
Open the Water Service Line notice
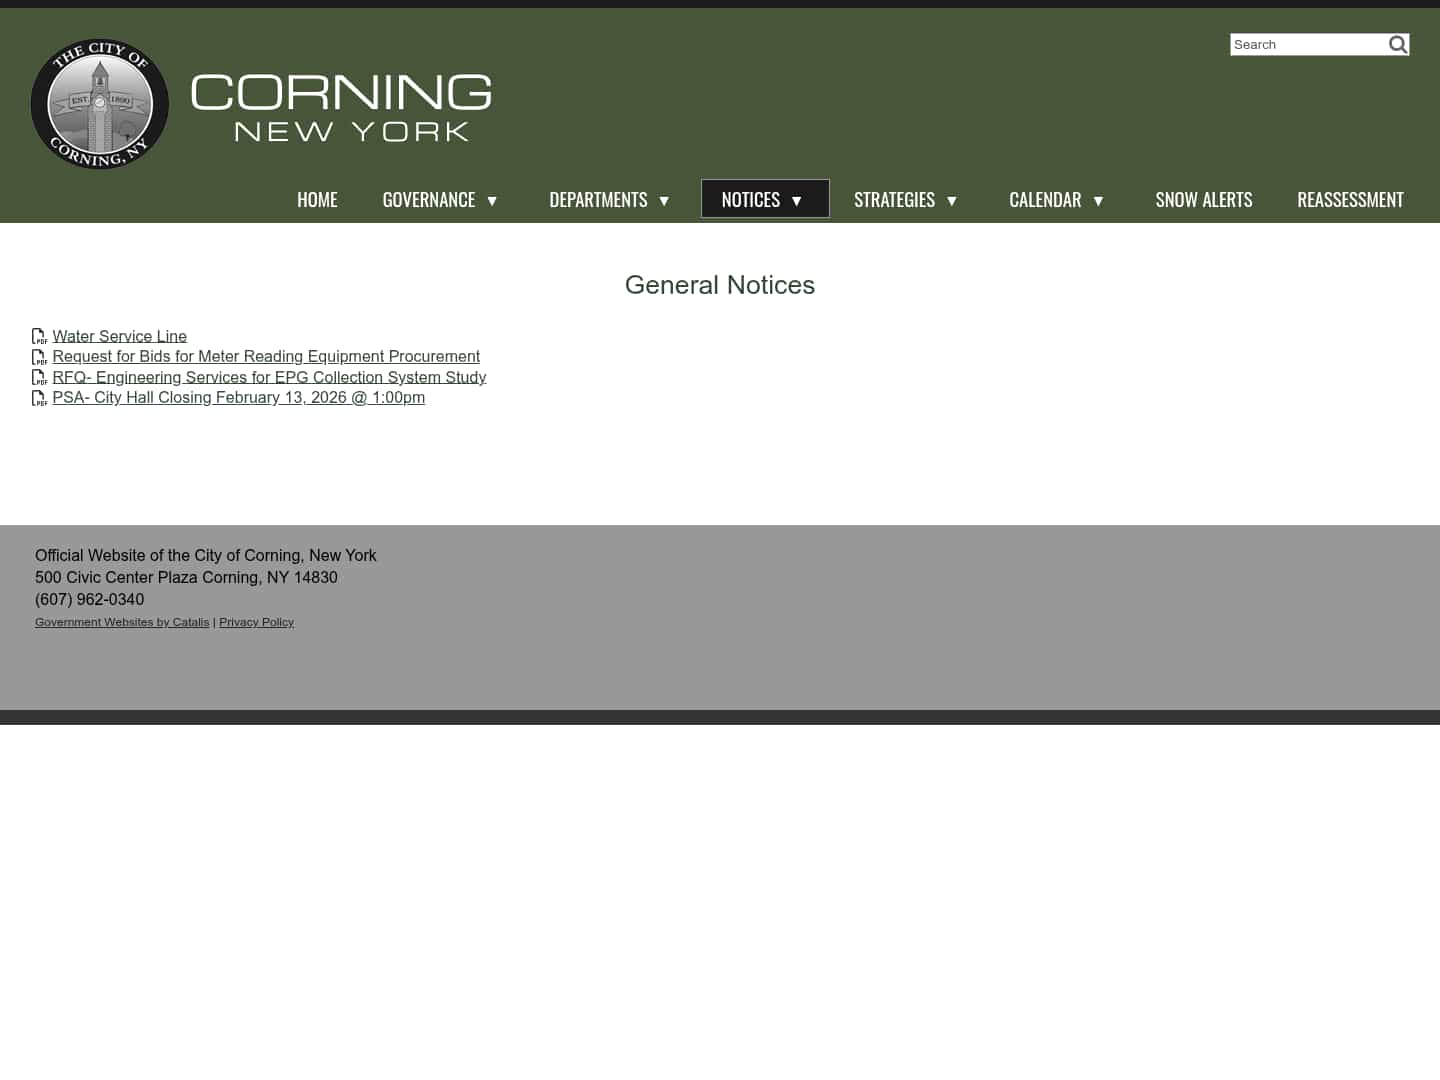[119, 336]
